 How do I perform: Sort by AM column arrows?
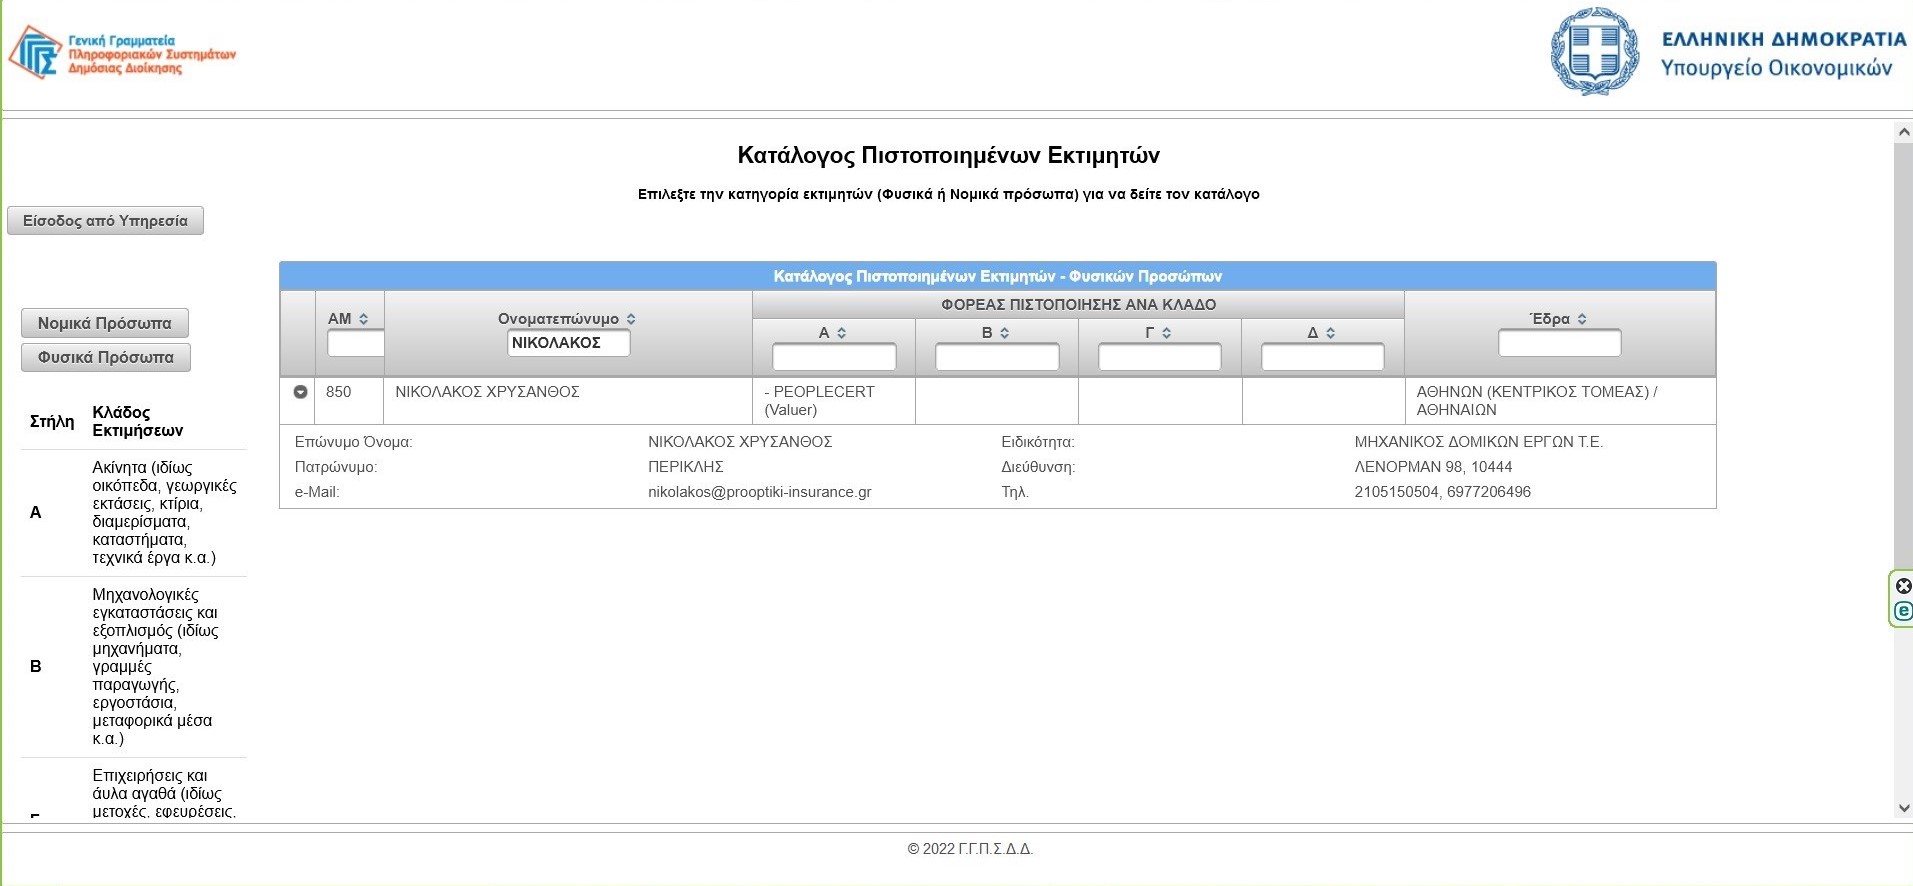pyautogui.click(x=364, y=319)
